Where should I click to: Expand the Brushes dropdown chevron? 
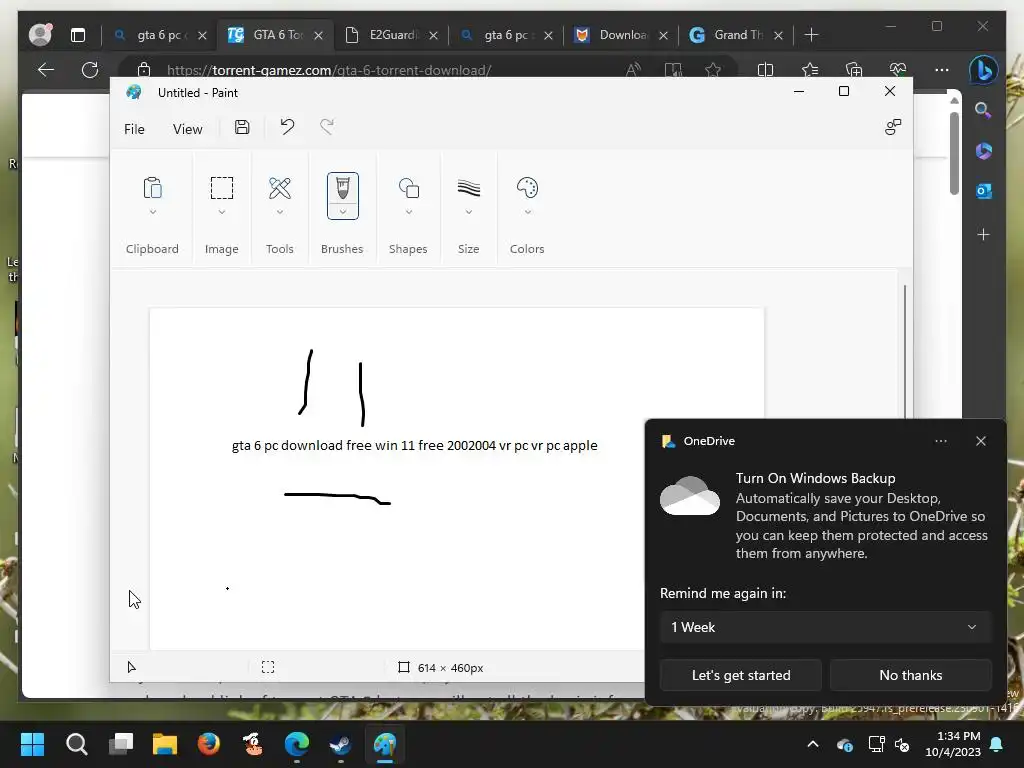click(343, 212)
